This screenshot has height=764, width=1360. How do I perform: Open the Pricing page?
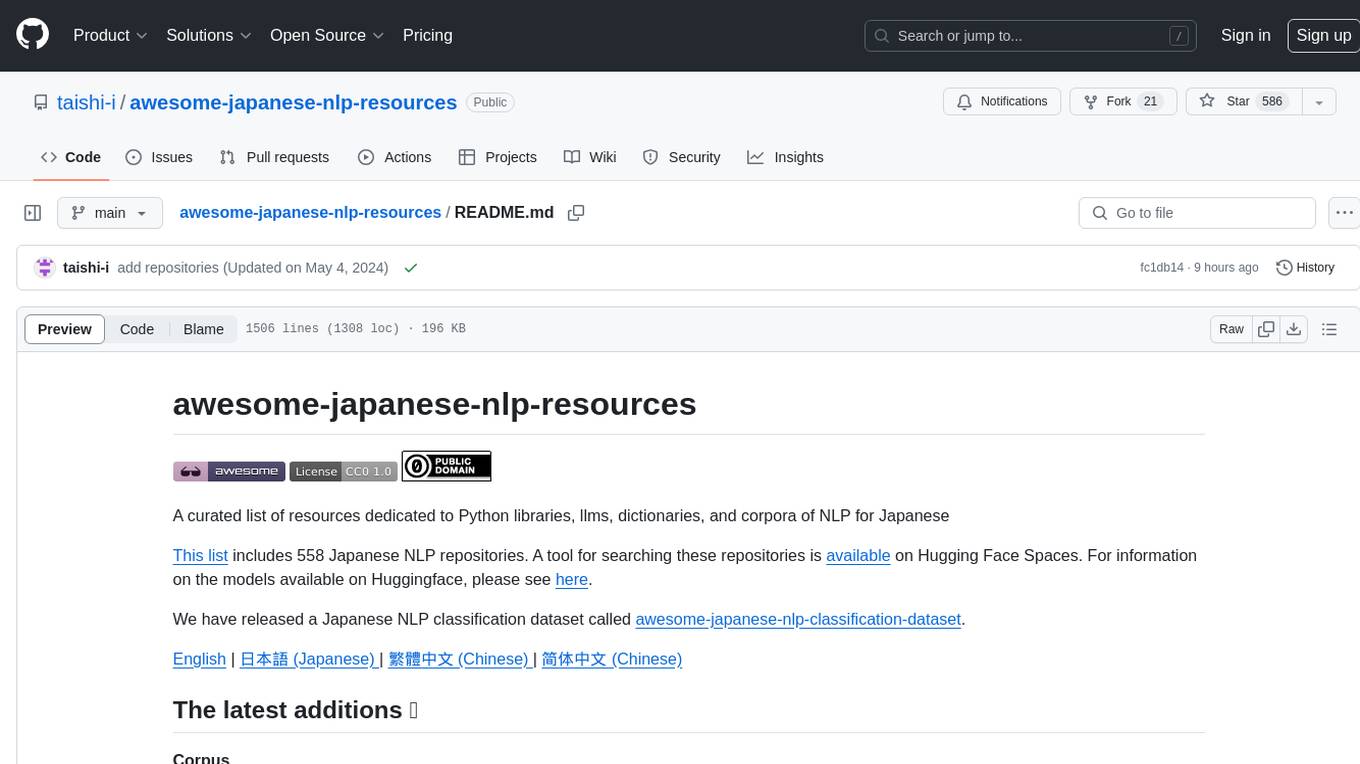pos(427,35)
